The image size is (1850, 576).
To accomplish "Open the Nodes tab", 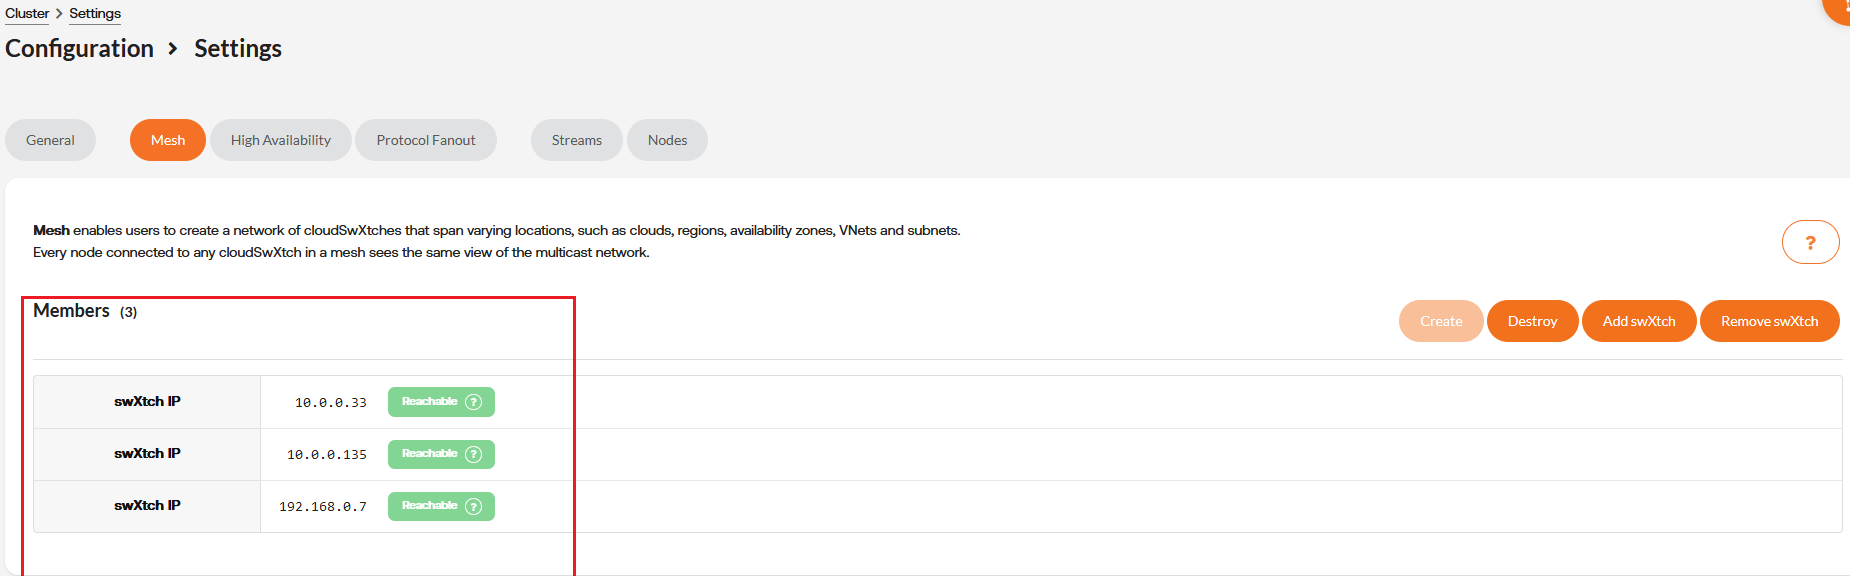I will [667, 140].
